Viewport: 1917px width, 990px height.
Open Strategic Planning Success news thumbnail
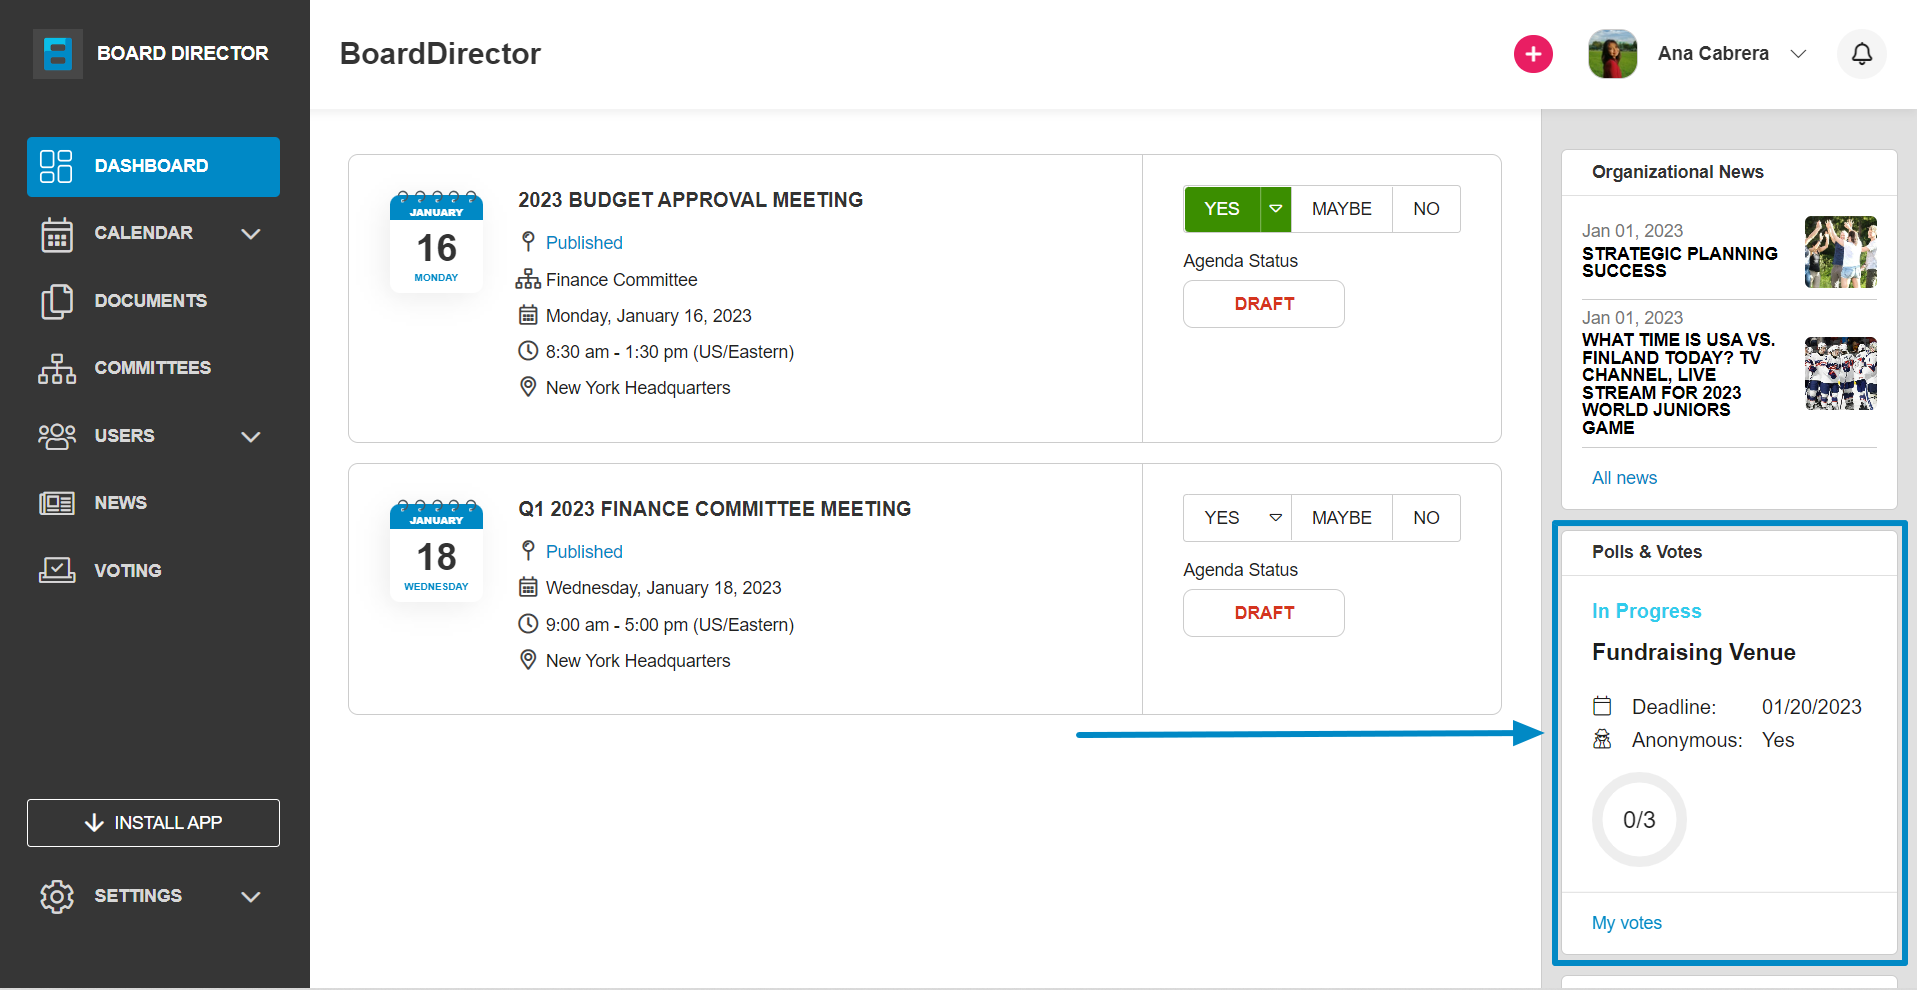pos(1840,252)
